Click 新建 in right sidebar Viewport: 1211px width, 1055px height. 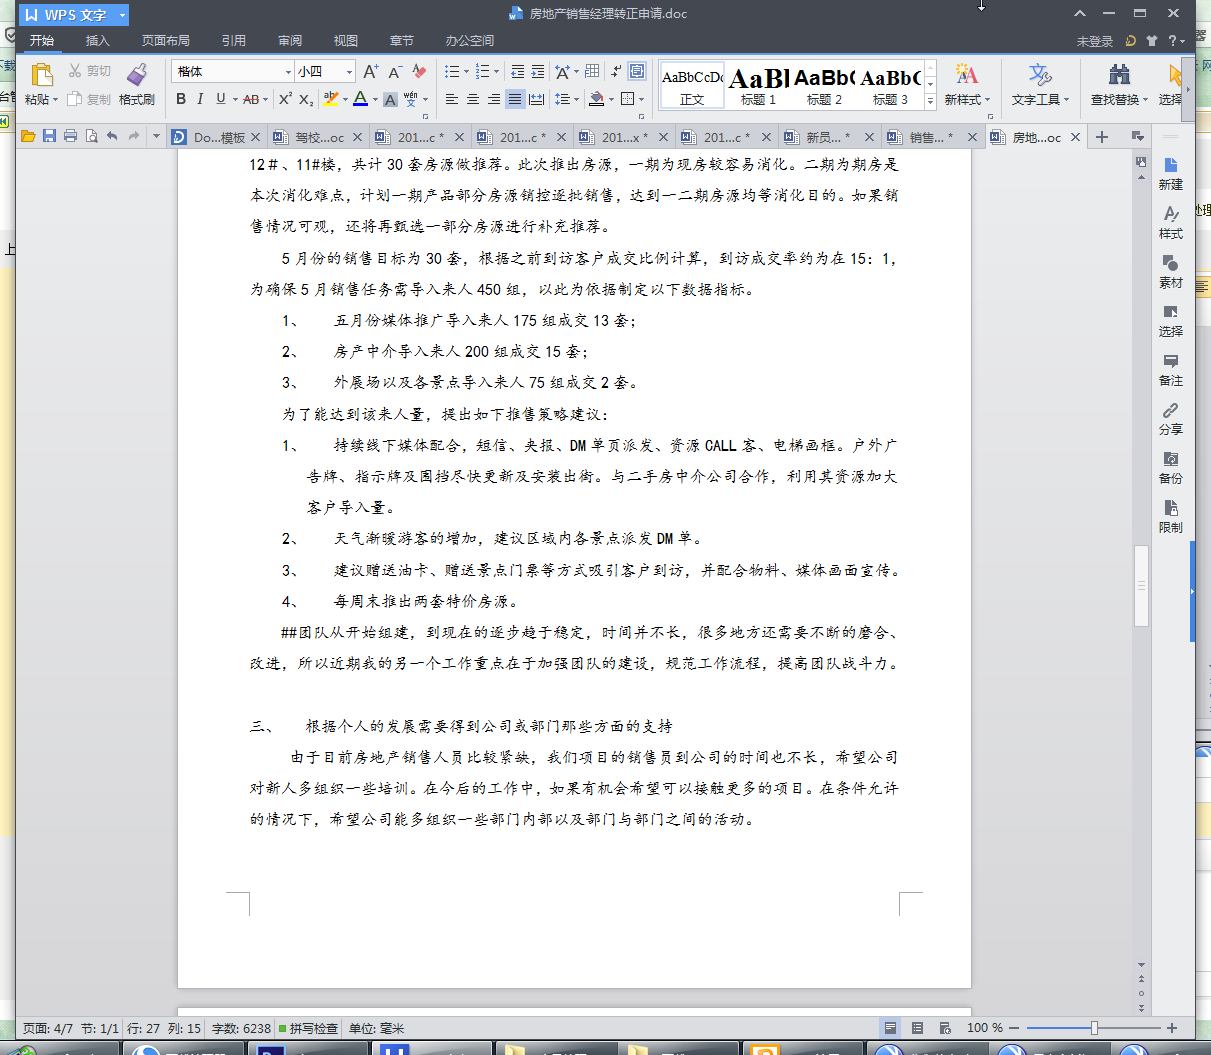pos(1171,173)
